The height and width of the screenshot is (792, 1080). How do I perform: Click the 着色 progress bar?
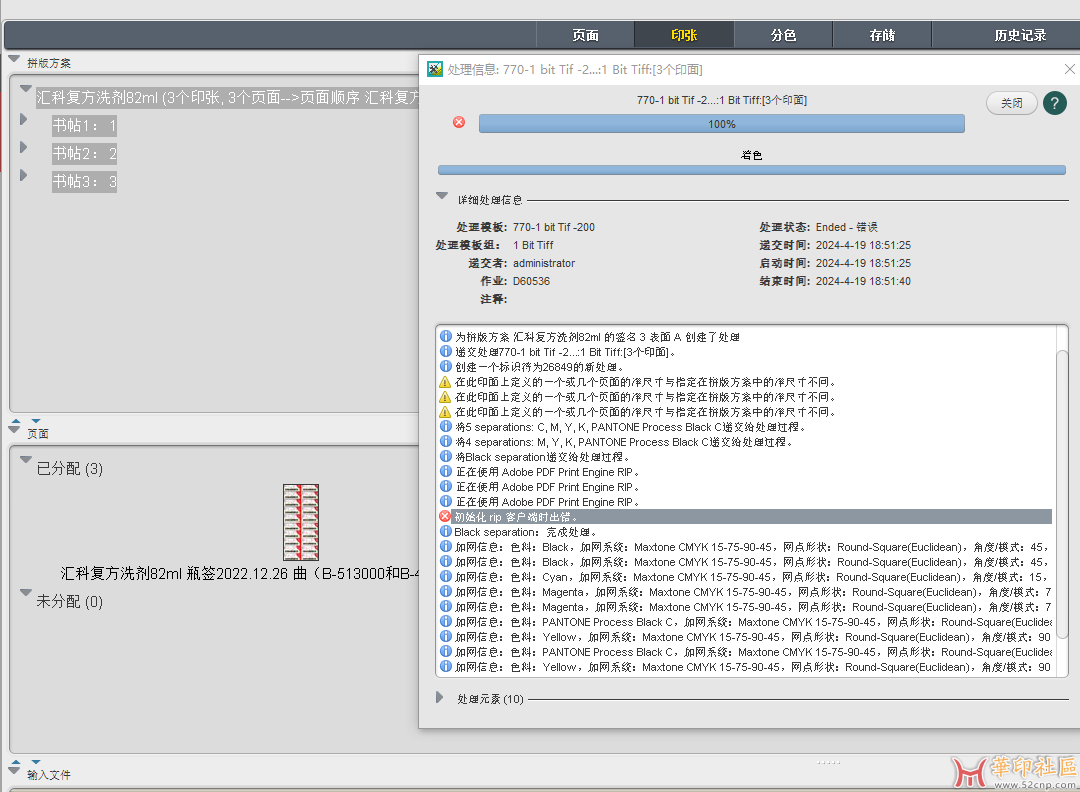click(751, 170)
